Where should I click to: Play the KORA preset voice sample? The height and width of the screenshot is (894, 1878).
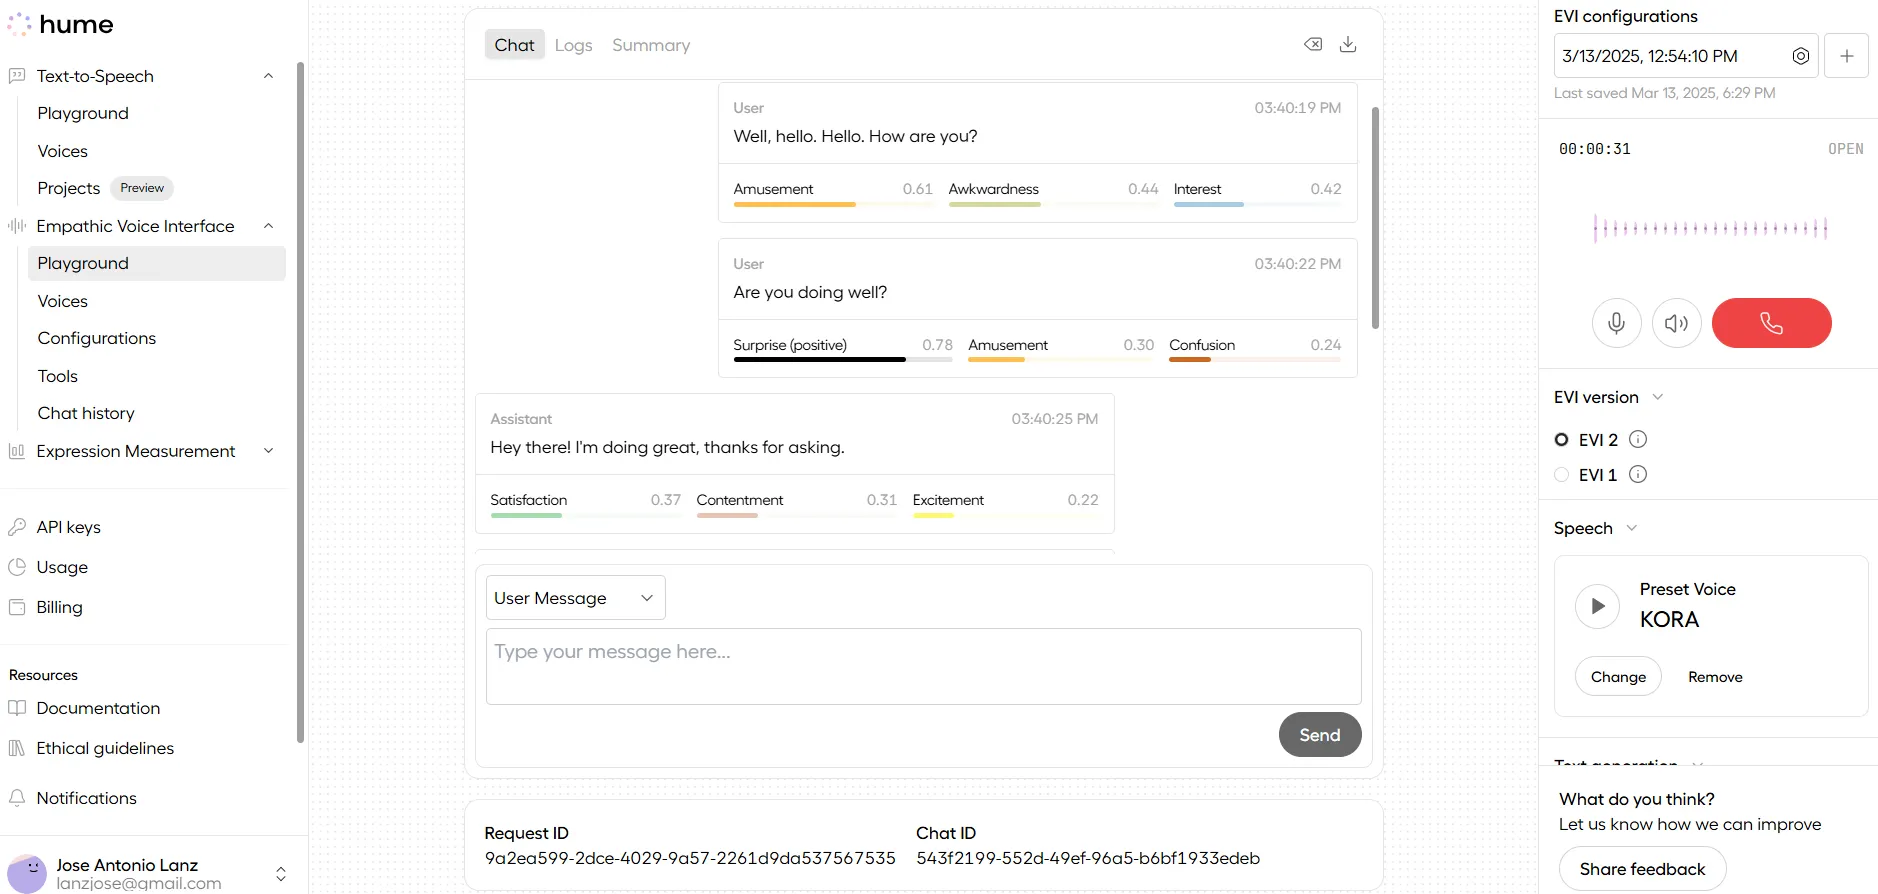1597,606
